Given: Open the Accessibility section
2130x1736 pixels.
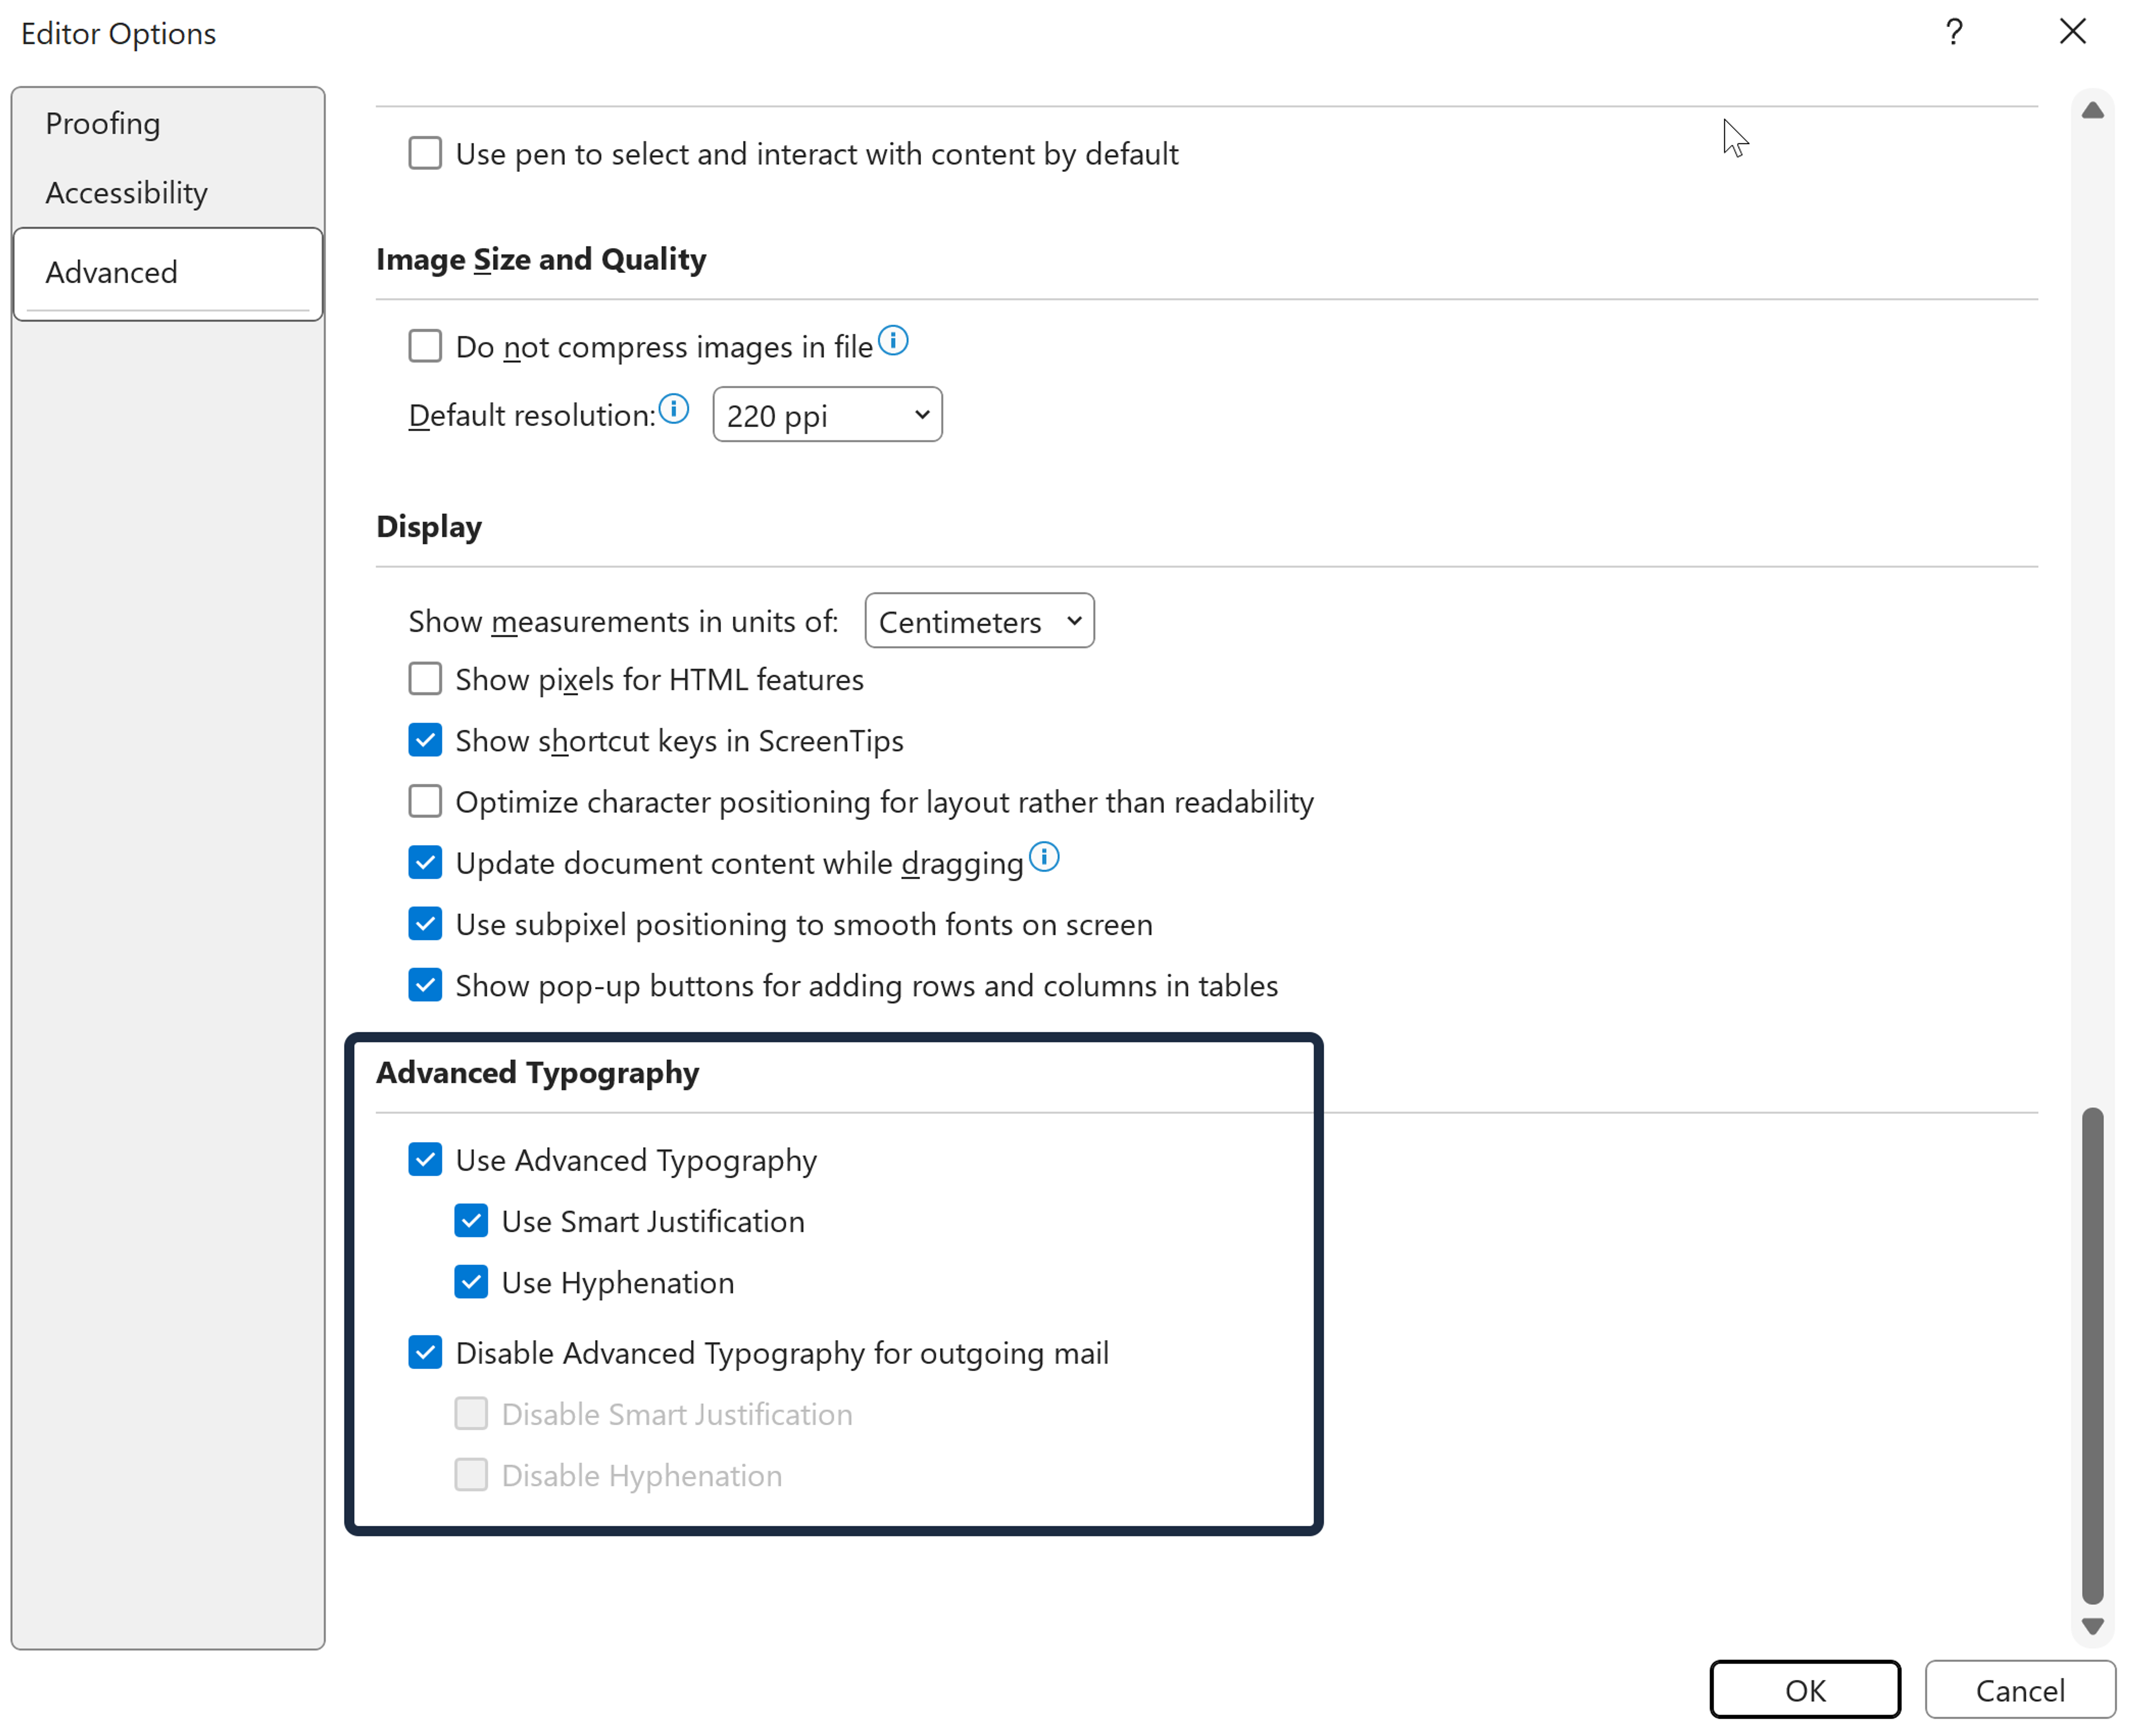Looking at the screenshot, I should point(126,193).
